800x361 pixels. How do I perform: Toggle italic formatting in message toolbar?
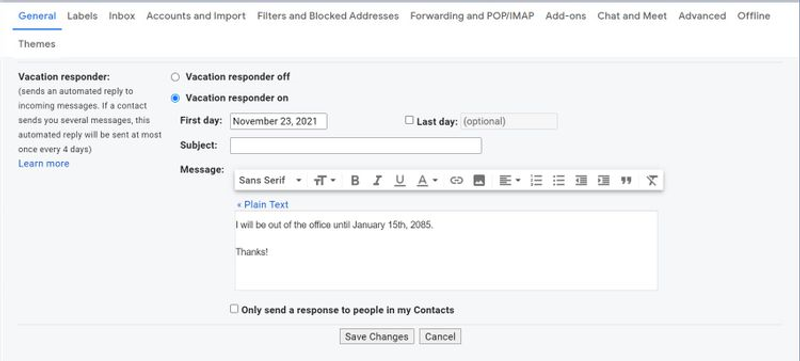[x=378, y=180]
